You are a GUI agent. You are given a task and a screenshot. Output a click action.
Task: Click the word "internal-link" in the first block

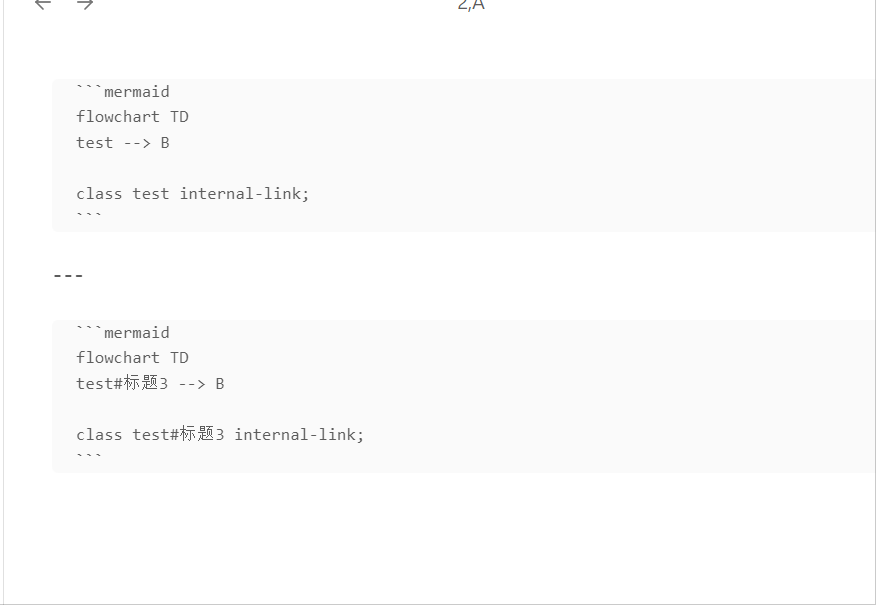click(241, 194)
